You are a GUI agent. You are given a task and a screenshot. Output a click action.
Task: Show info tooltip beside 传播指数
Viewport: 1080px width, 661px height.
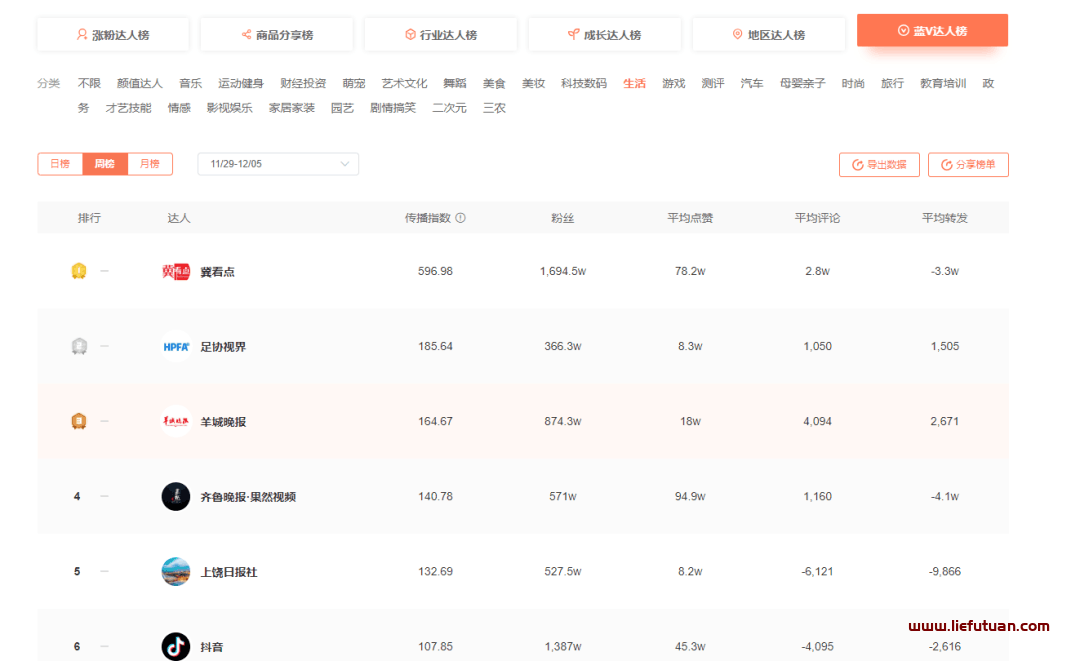point(461,218)
